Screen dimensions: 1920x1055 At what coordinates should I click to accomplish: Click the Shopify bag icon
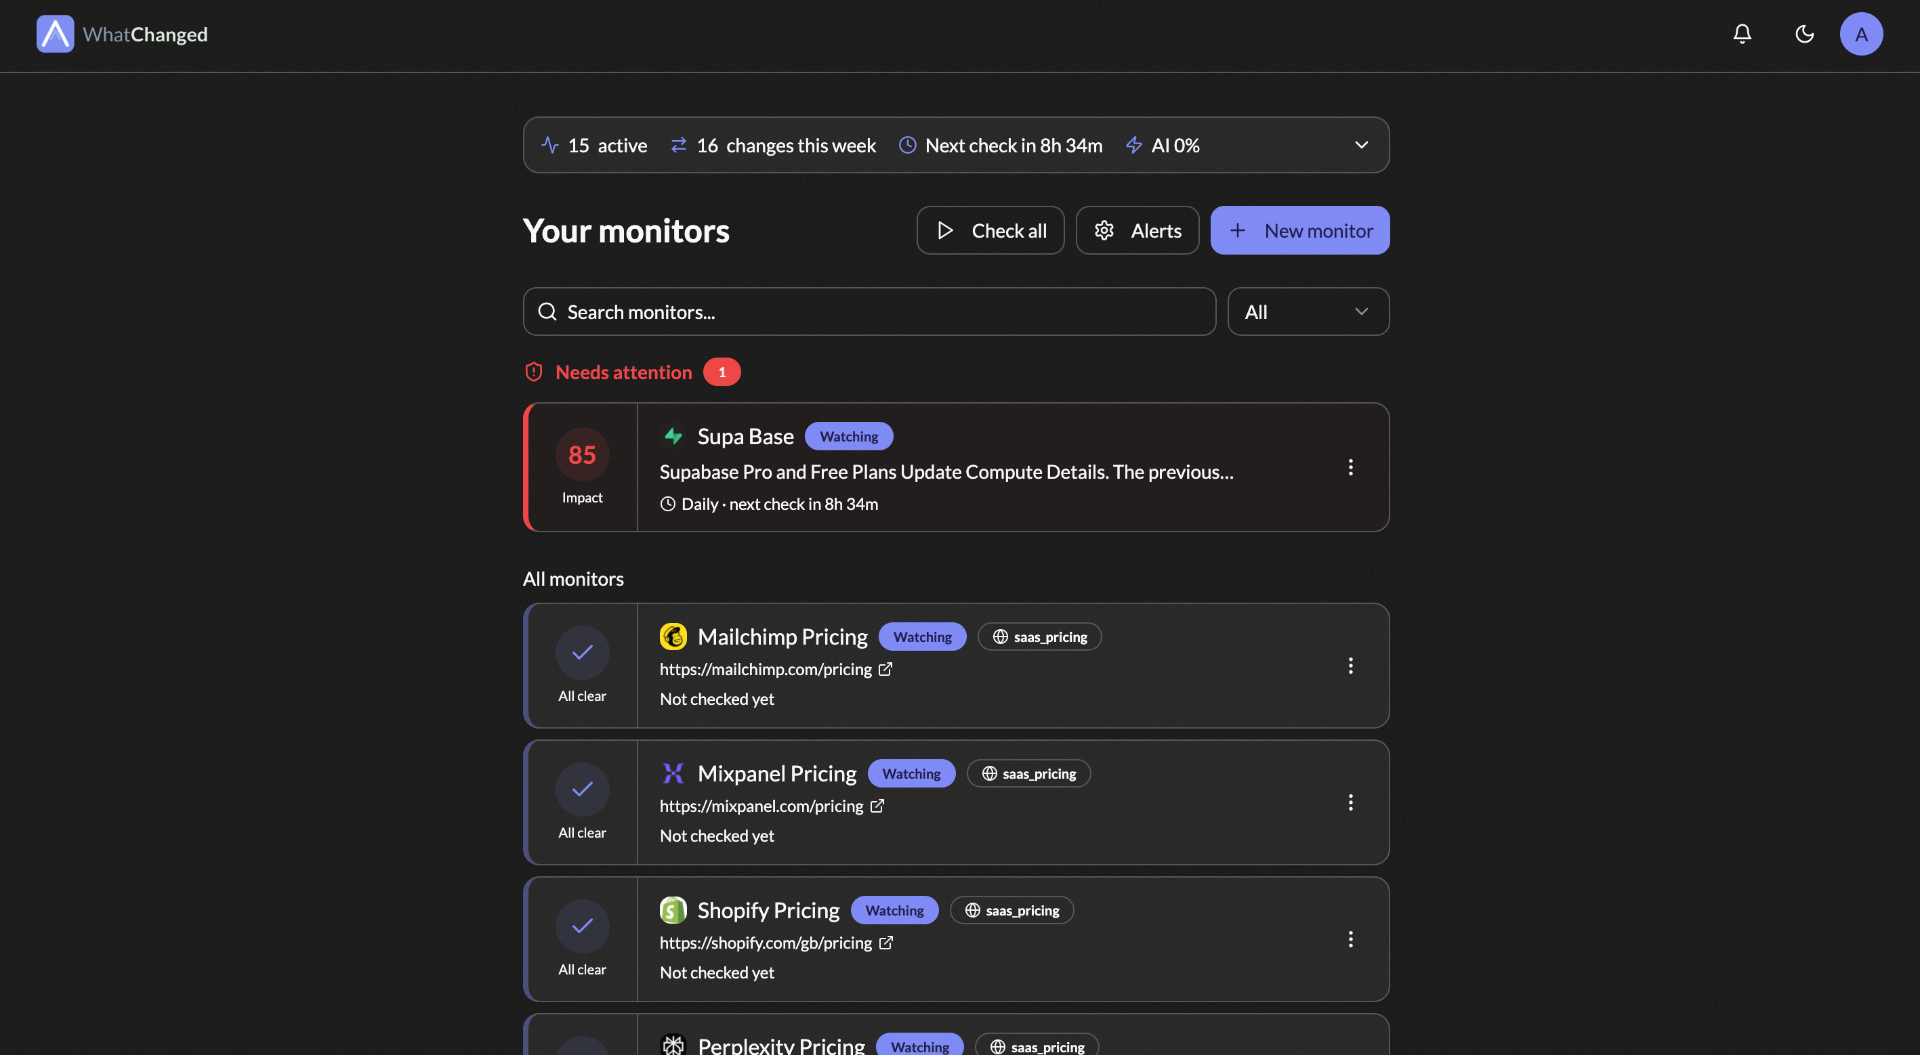(x=673, y=910)
